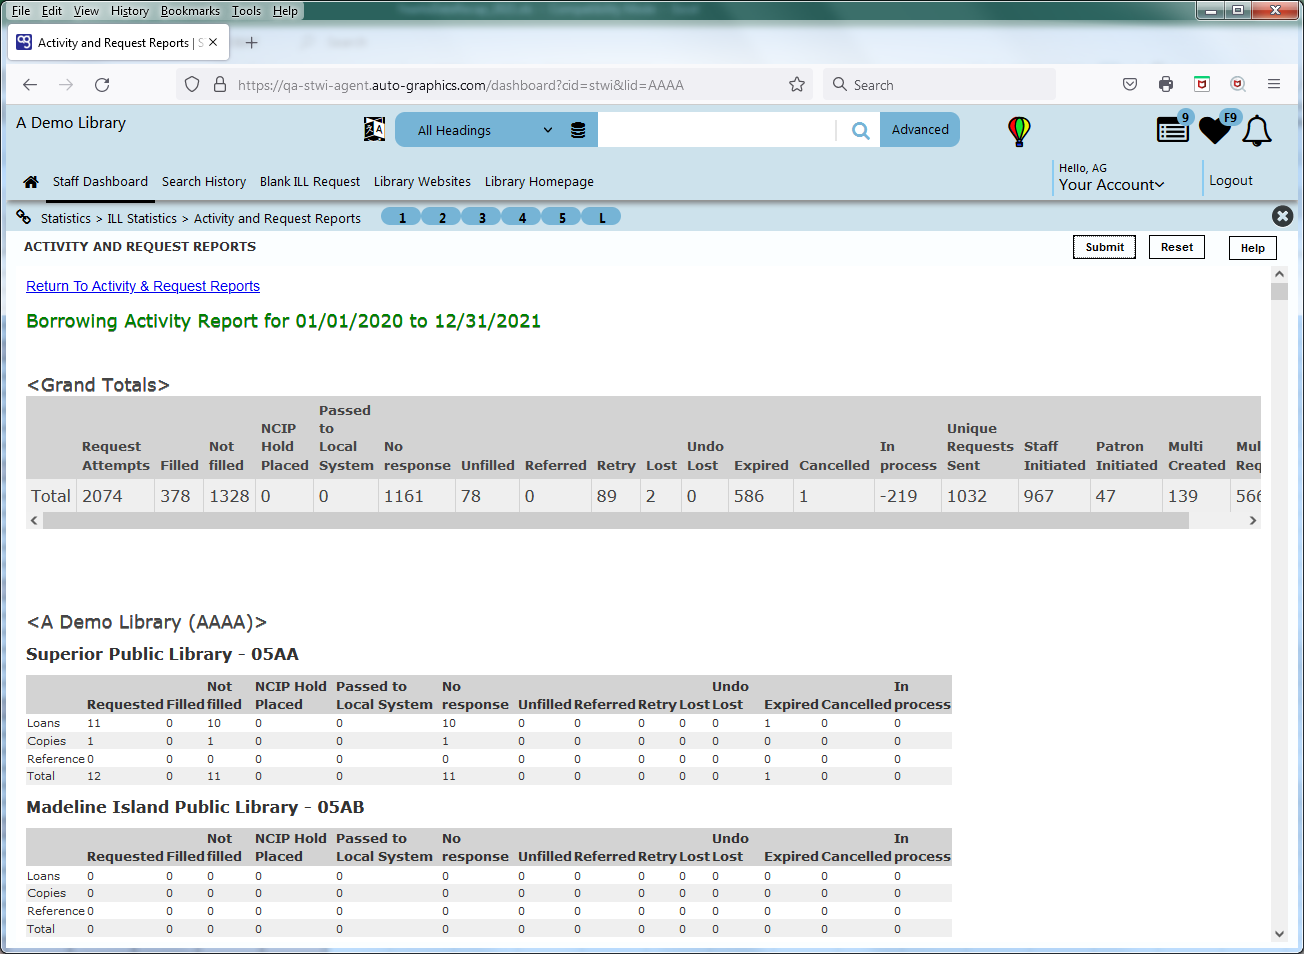Screen dimensions: 1304x954
Task: Open the View menu
Action: 86,11
